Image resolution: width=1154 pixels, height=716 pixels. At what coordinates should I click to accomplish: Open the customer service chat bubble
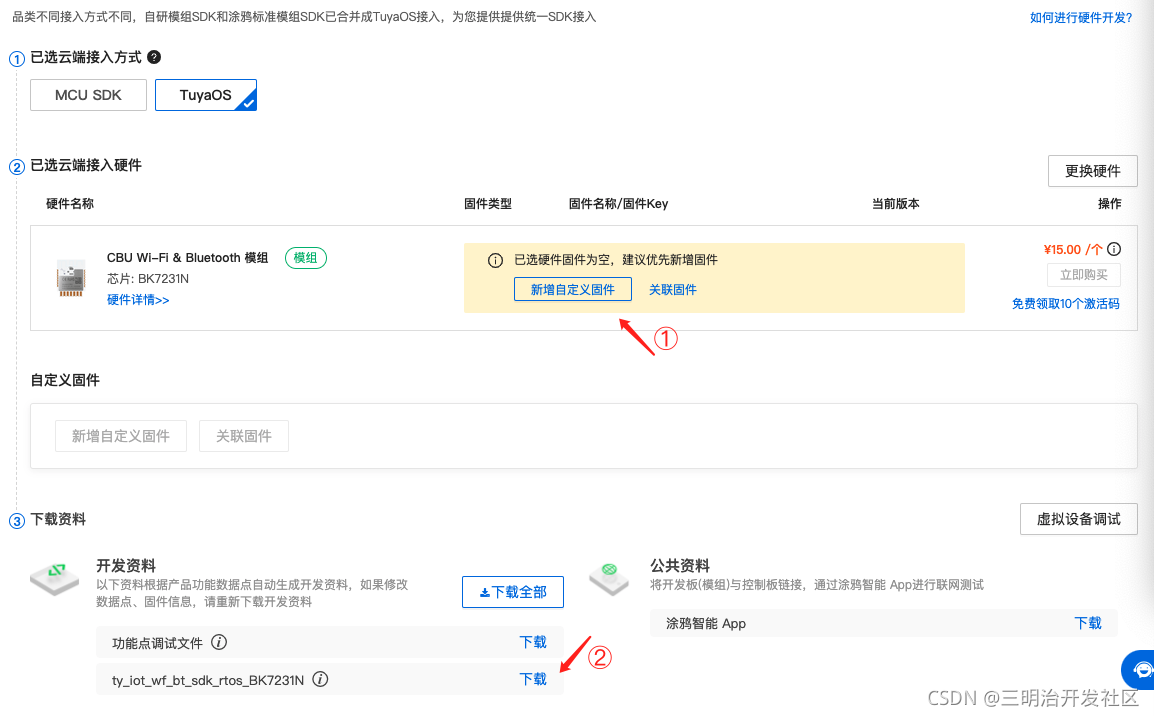pos(1139,670)
